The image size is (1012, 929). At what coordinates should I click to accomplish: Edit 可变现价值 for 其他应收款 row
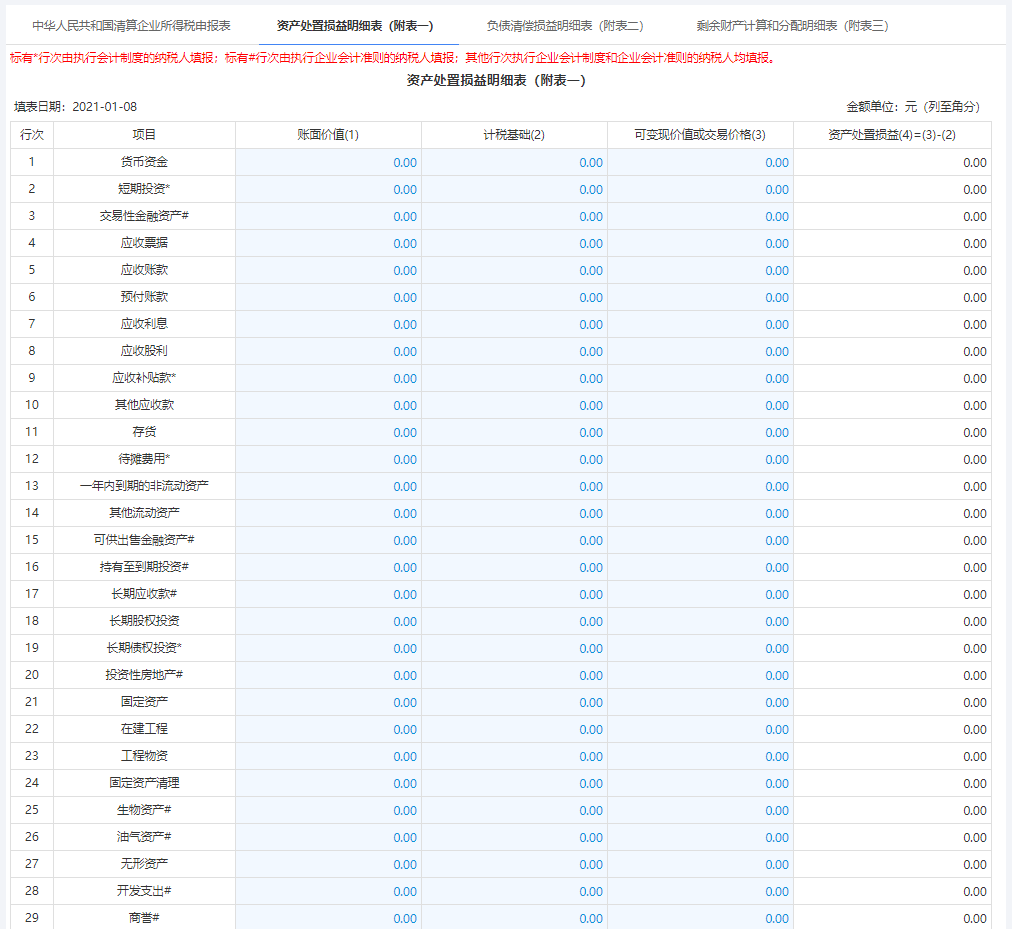(700, 405)
